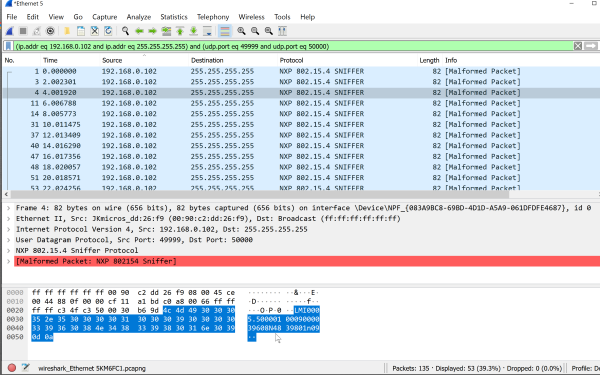Expand the Malformed Packet red row
This screenshot has height=375, width=600.
click(x=8, y=261)
